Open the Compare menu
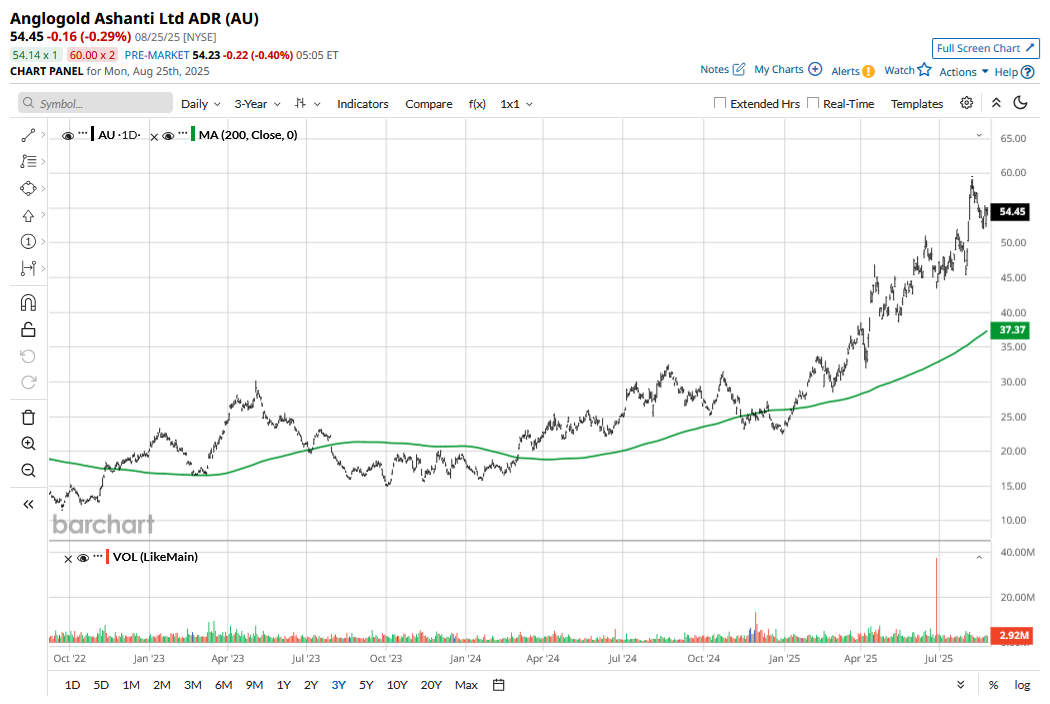1050x704 pixels. tap(429, 104)
